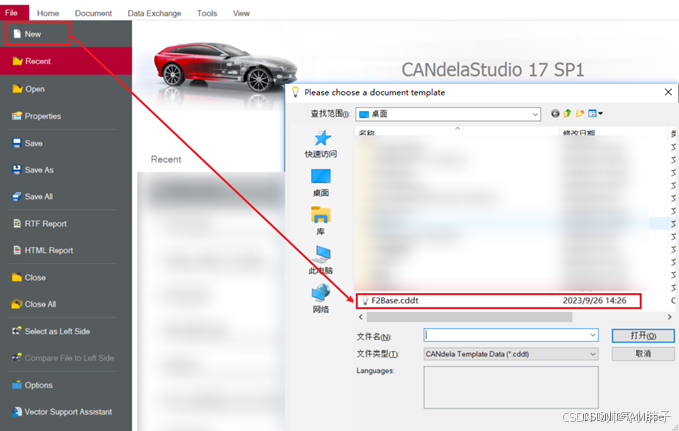Select the F2Base.cddt file

point(395,301)
